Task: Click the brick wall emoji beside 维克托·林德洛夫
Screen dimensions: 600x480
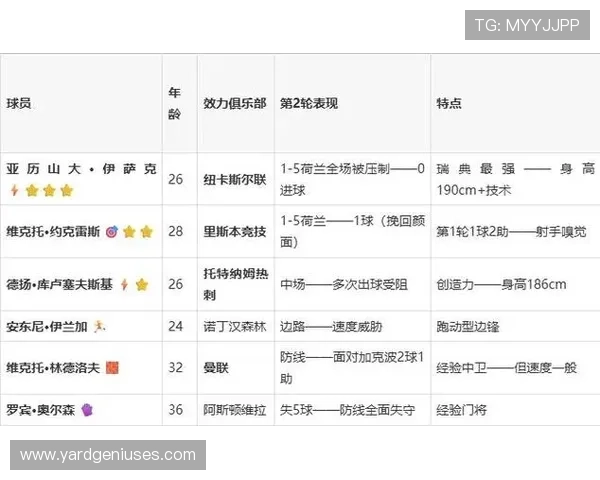Action: pyautogui.click(x=112, y=368)
